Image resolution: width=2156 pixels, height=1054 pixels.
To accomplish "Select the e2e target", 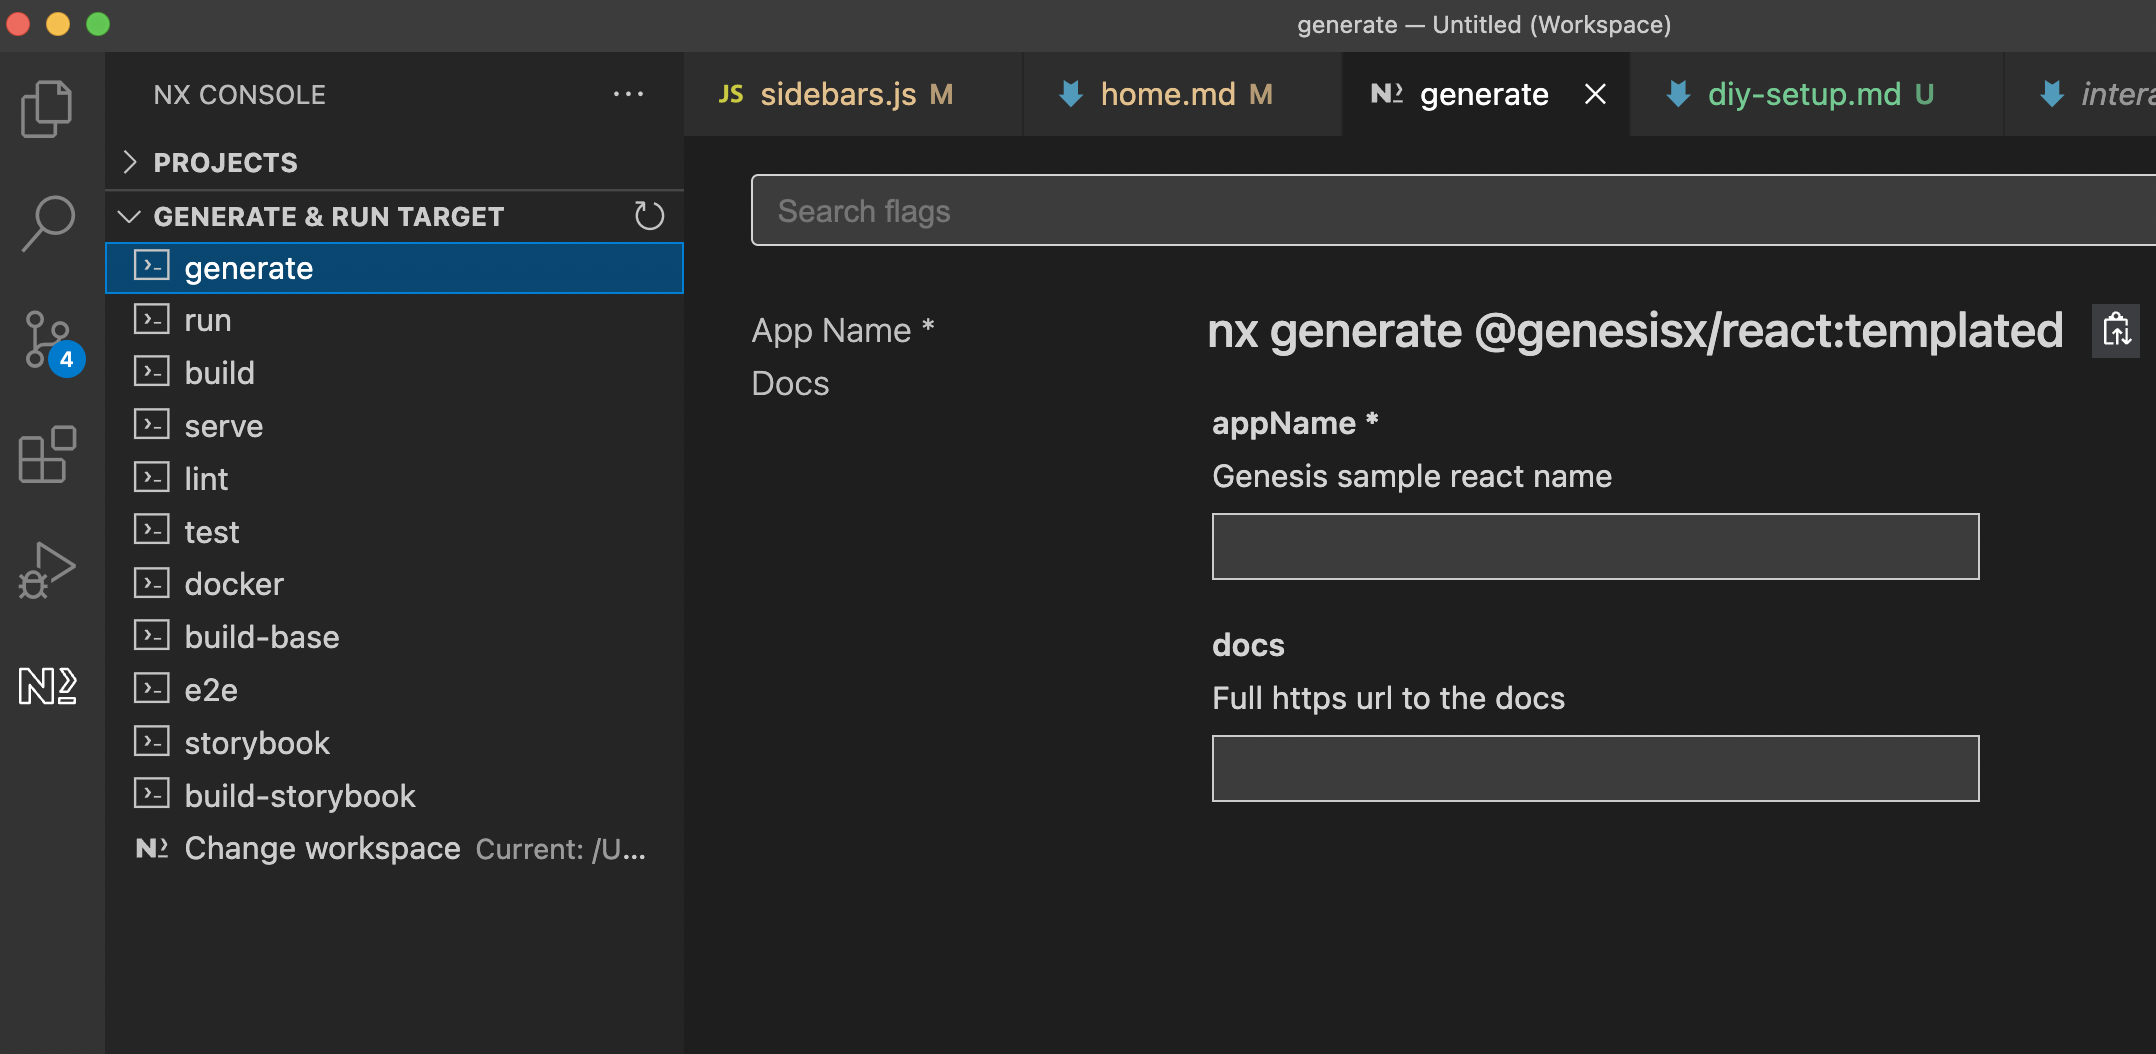I will 395,690.
